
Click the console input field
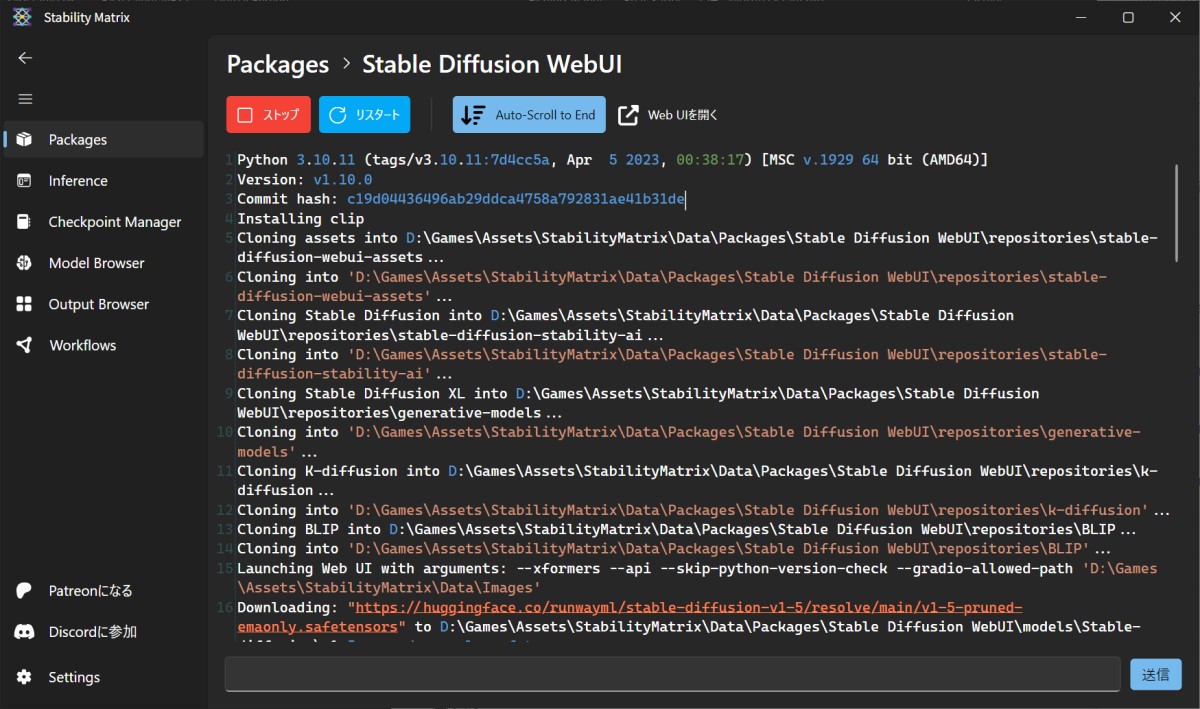click(672, 674)
